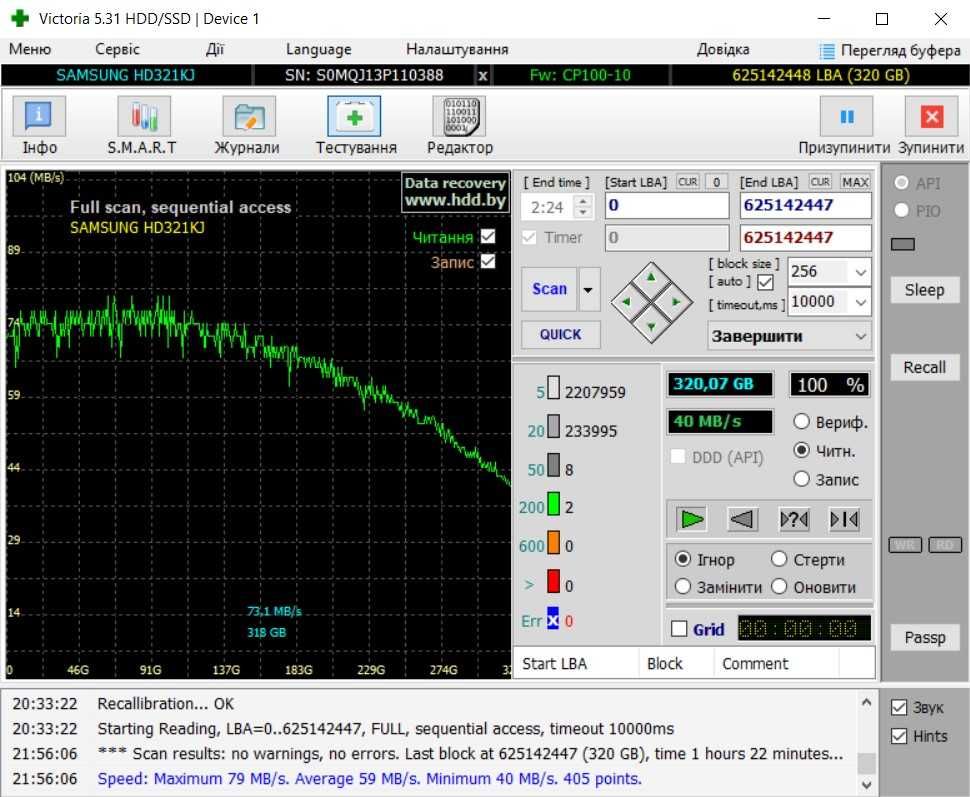Select the Читн. read radio button

coord(801,450)
